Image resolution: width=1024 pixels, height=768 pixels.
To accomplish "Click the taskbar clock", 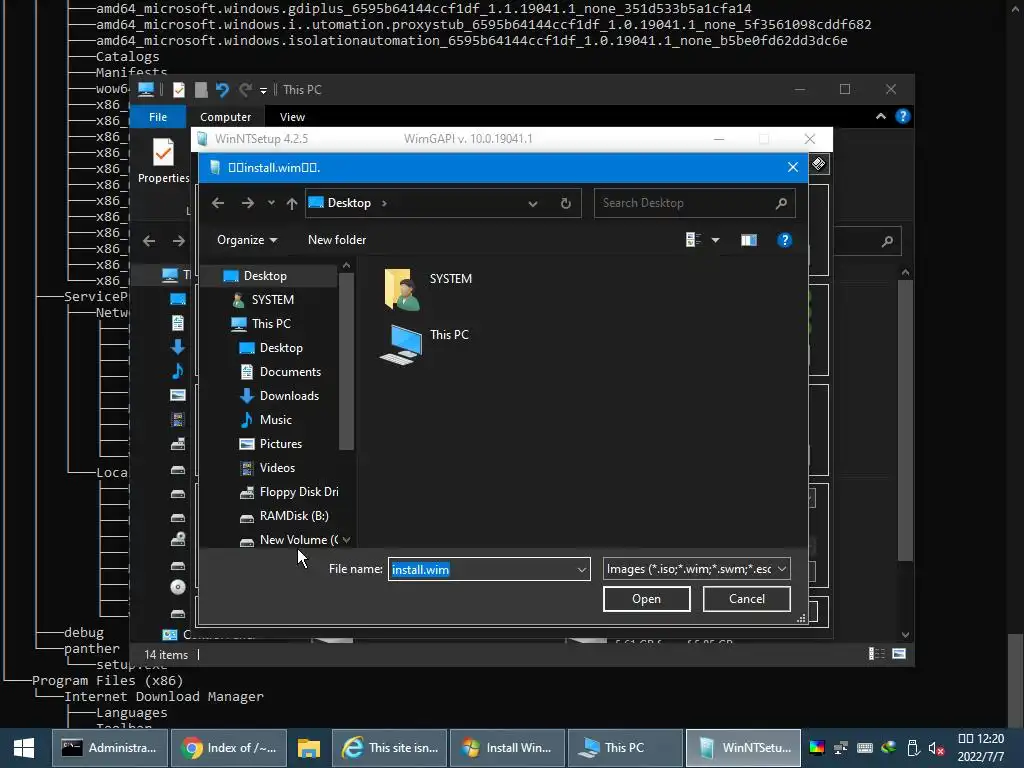I will coord(981,748).
